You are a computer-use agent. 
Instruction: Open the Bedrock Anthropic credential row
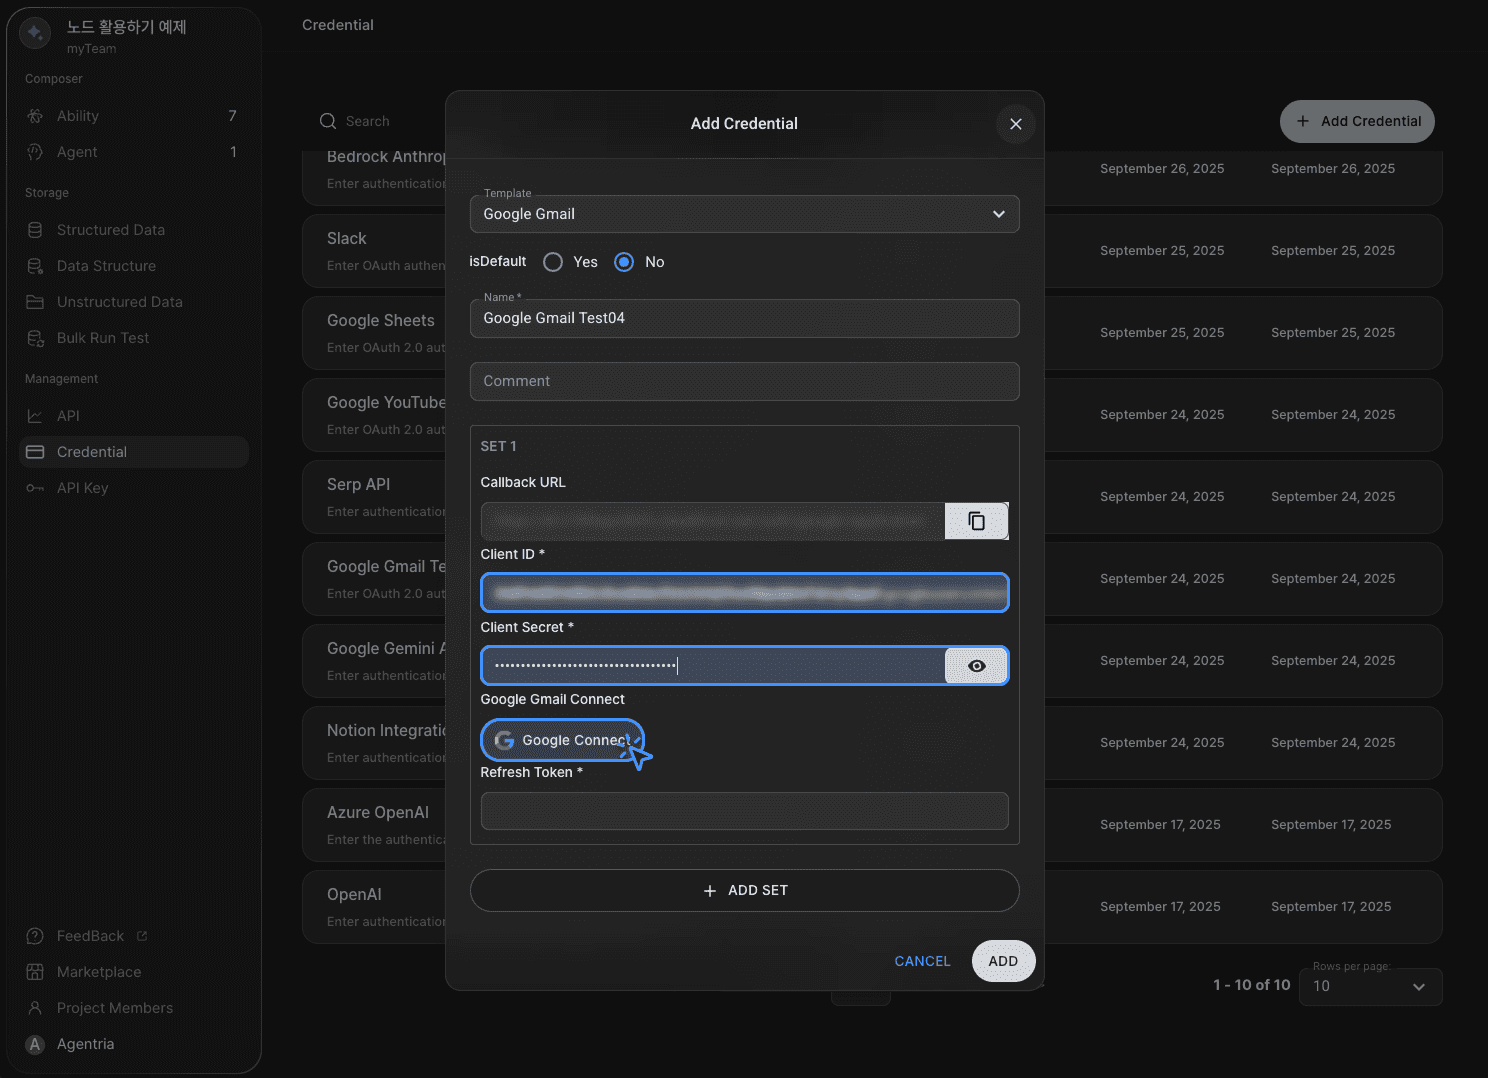tap(872, 177)
